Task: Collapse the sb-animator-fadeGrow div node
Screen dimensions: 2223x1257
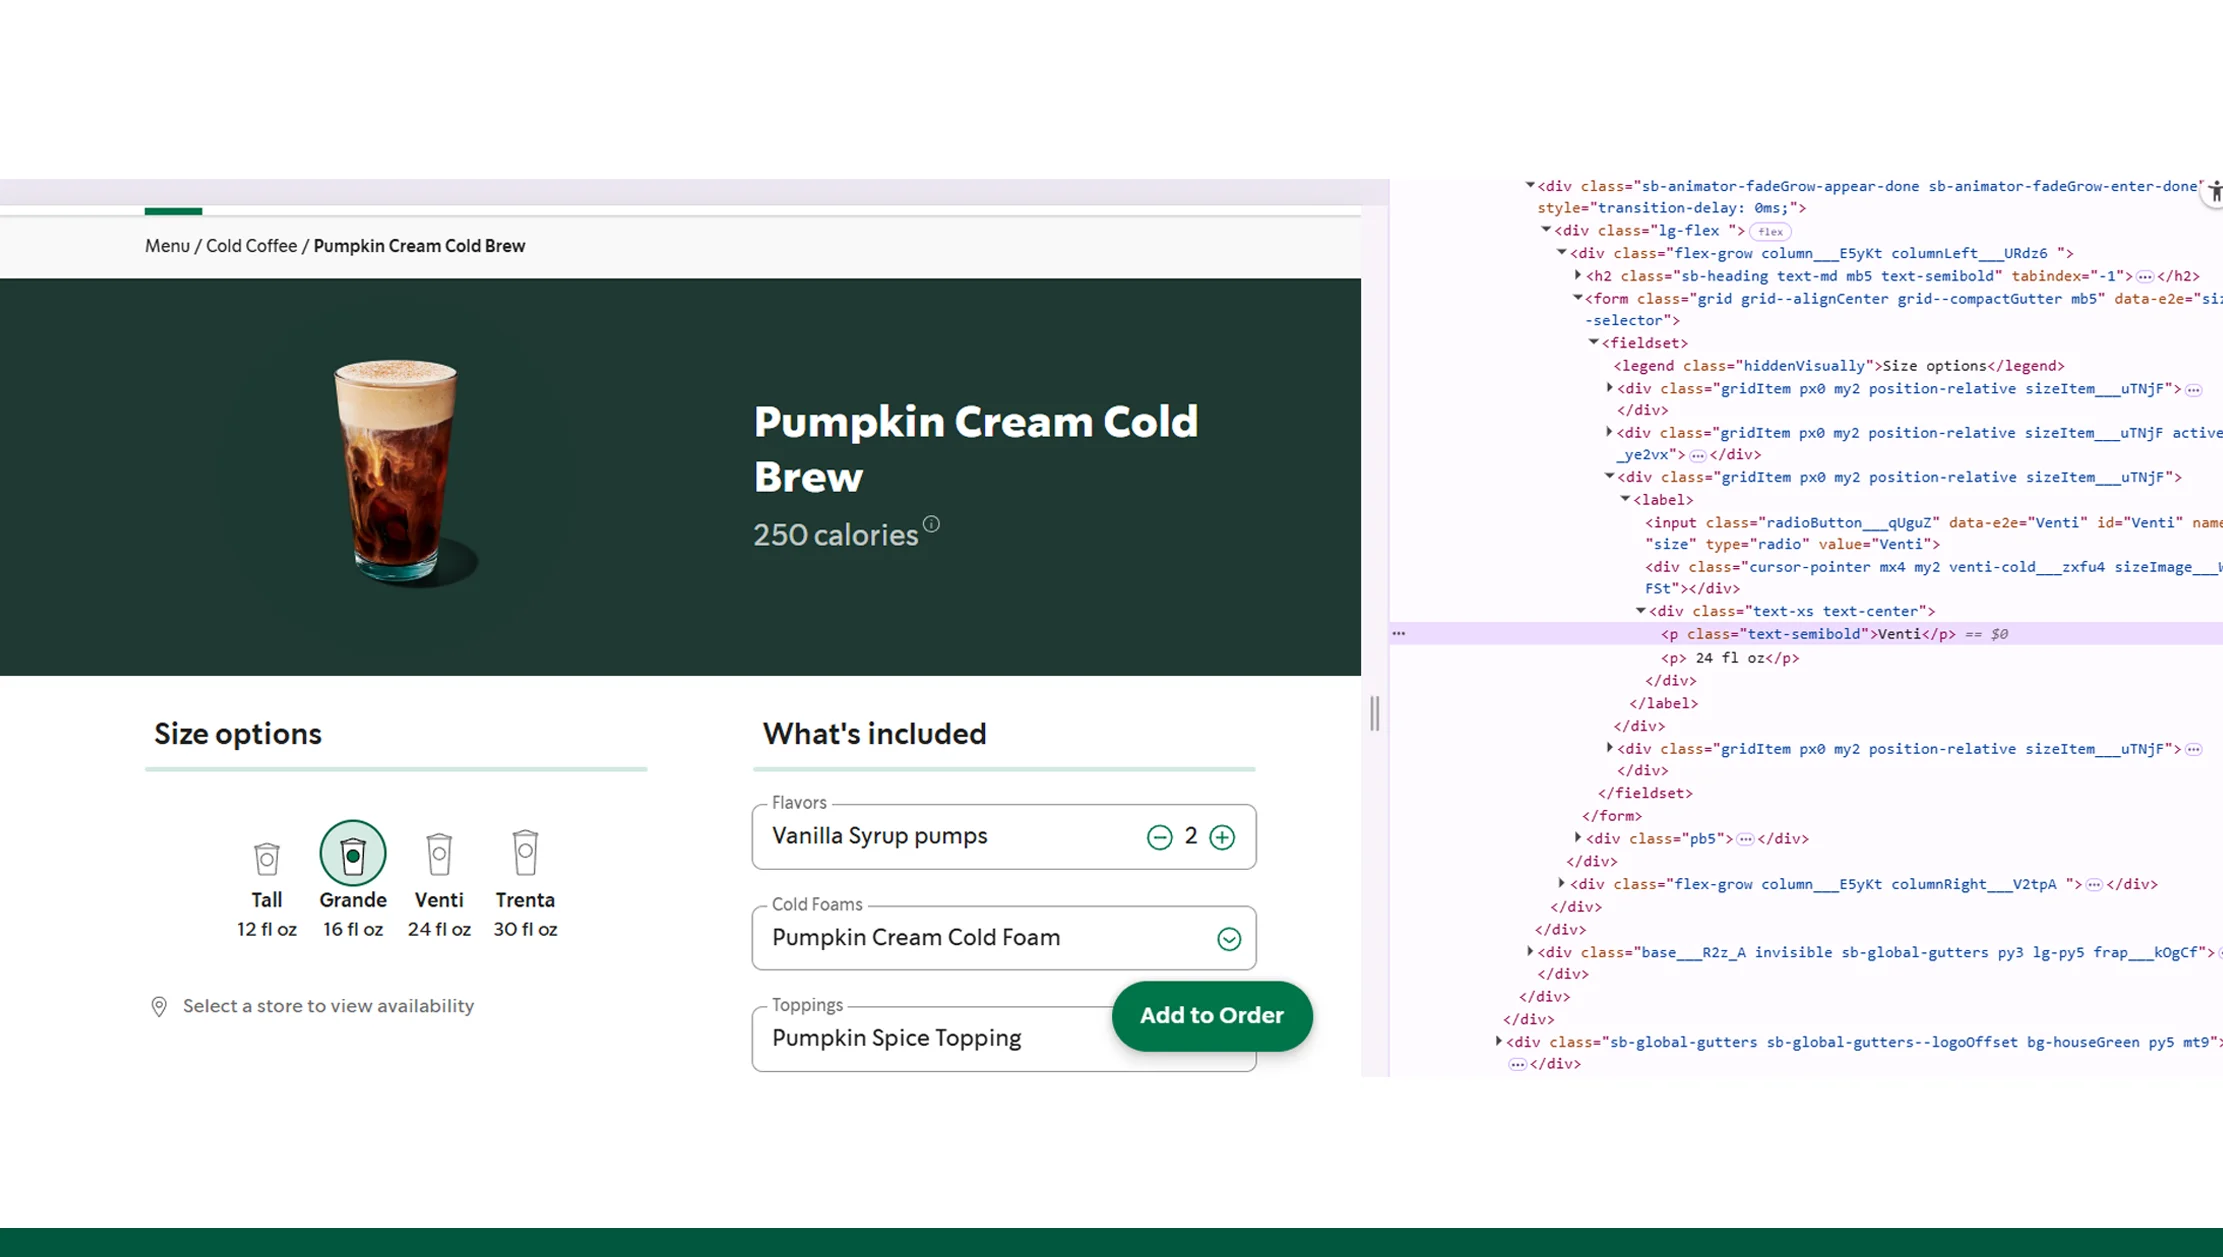Action: (x=1530, y=185)
